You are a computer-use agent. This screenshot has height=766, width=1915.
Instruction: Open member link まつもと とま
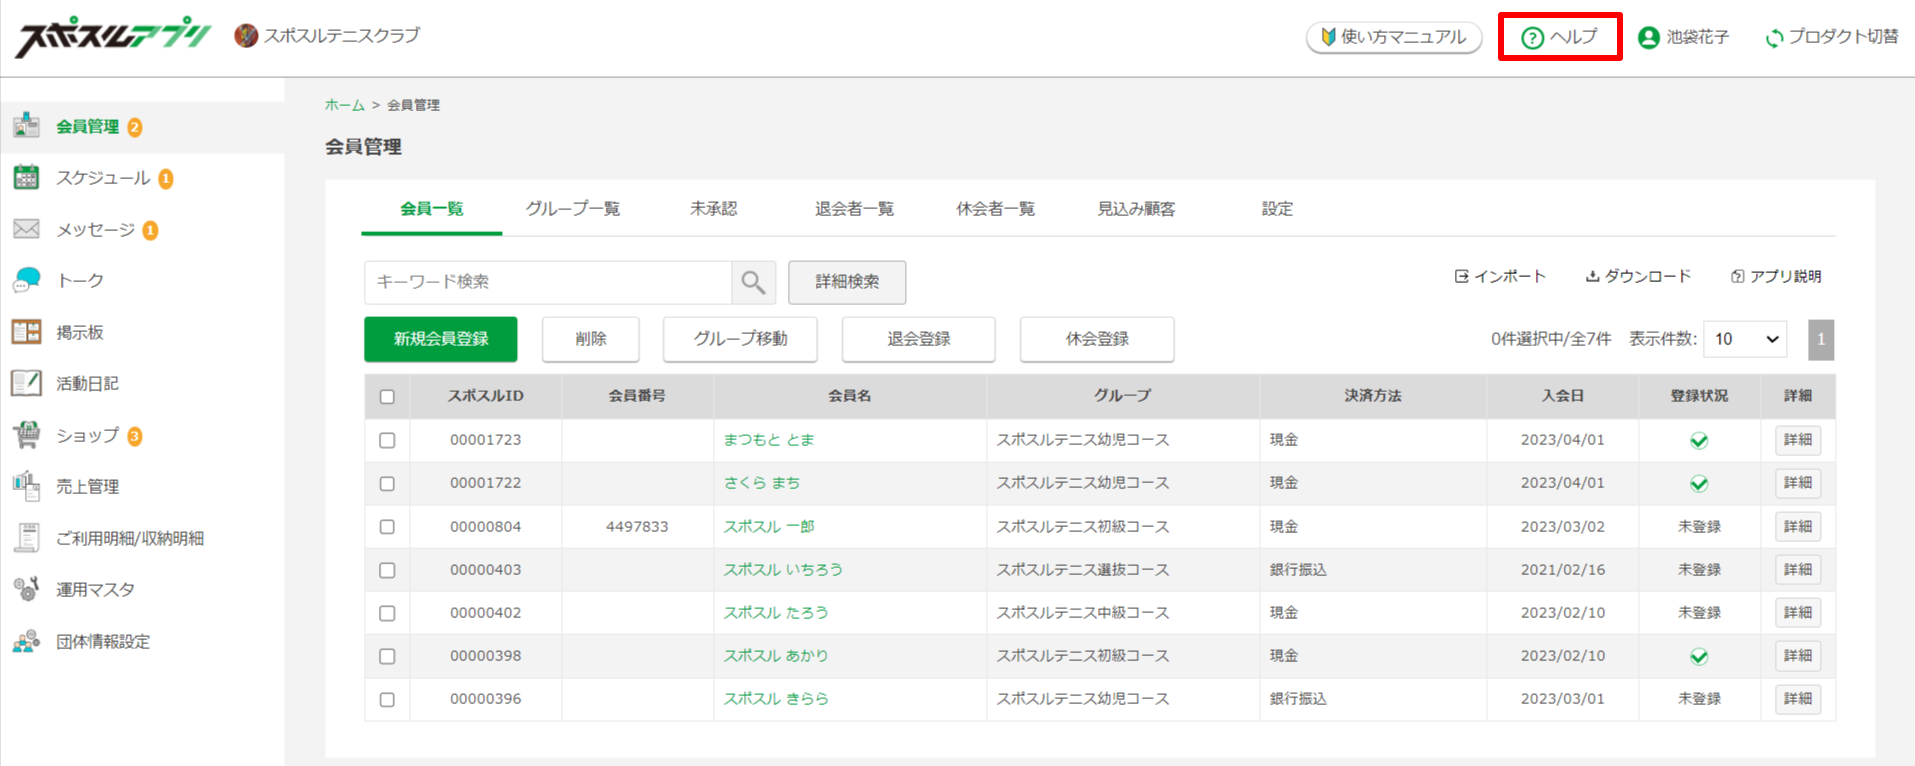[769, 440]
